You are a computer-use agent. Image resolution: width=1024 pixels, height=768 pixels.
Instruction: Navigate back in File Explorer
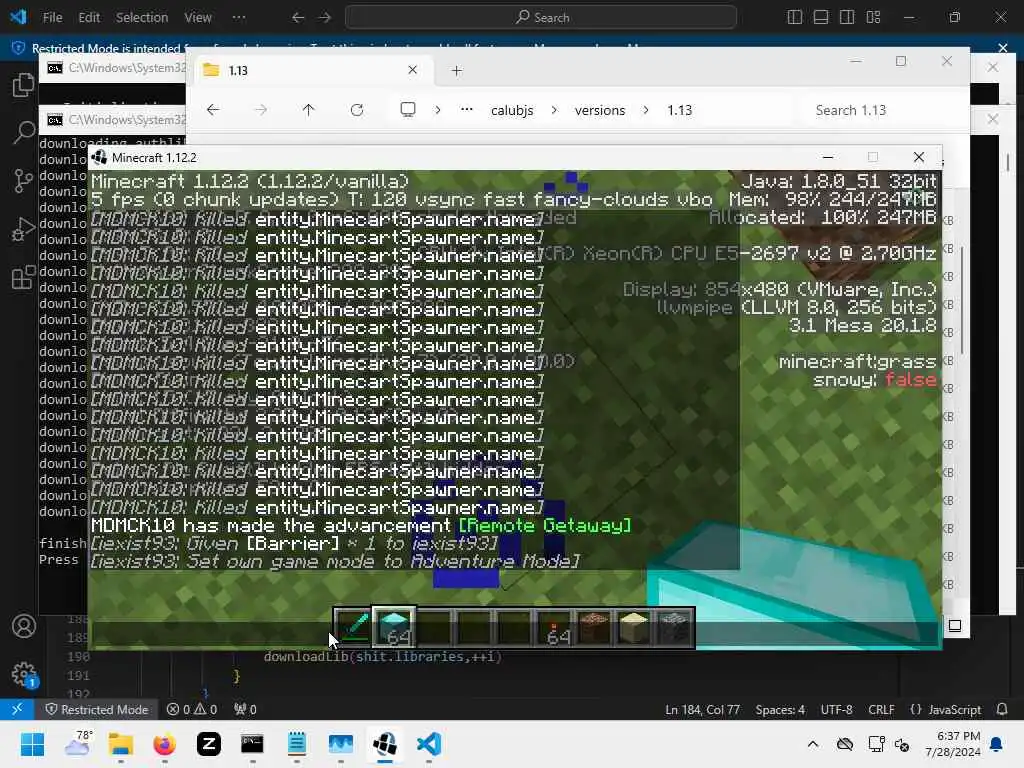tap(213, 110)
